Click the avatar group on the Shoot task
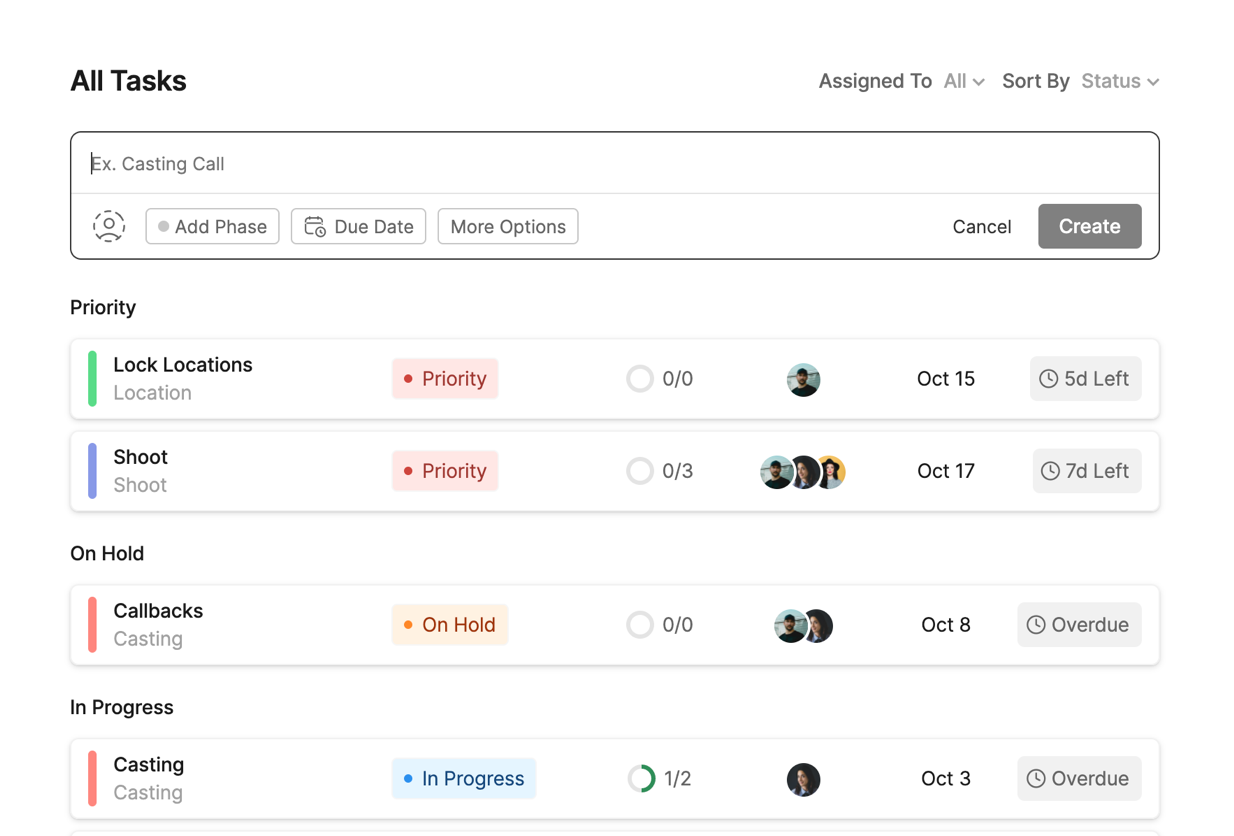 tap(802, 471)
